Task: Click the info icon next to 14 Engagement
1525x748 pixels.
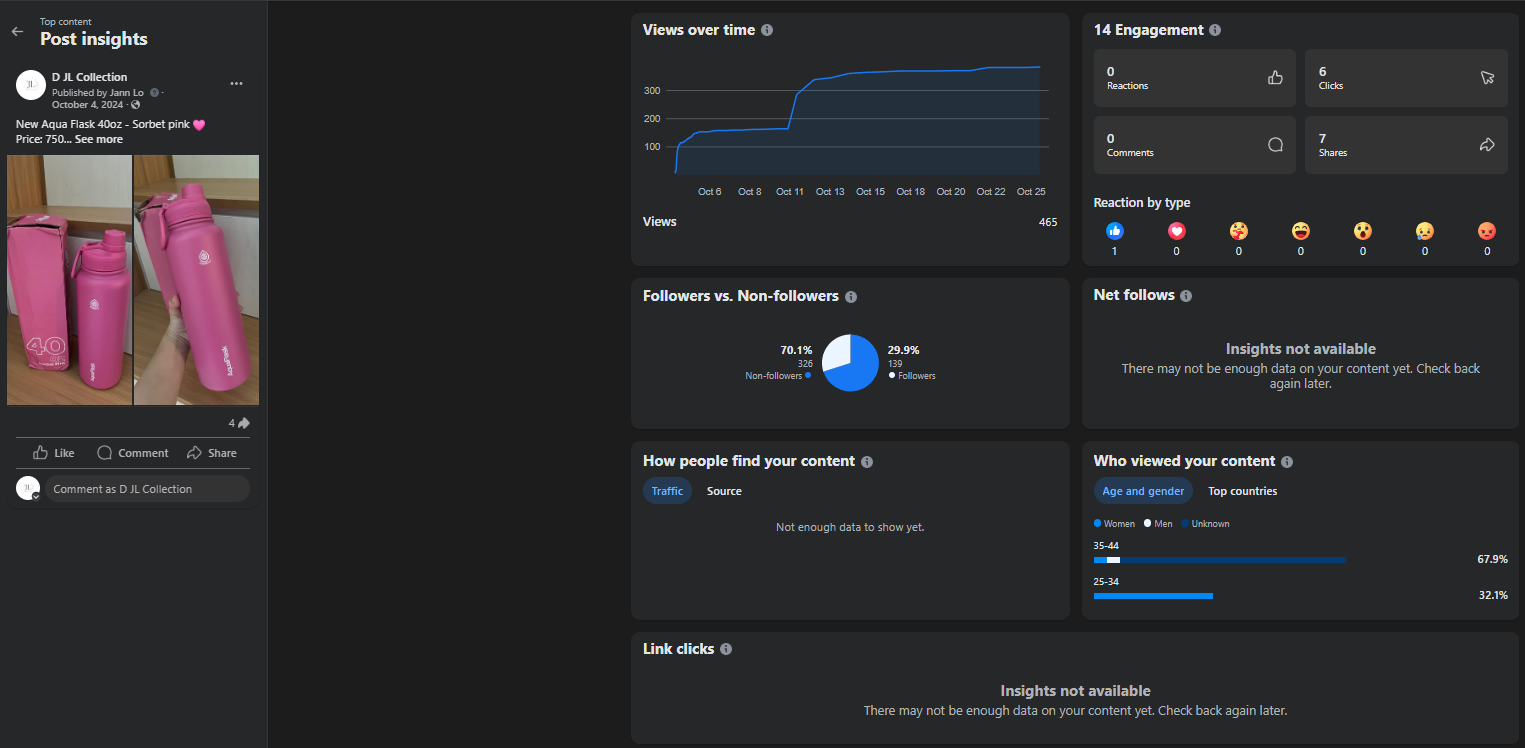Action: tap(1215, 30)
